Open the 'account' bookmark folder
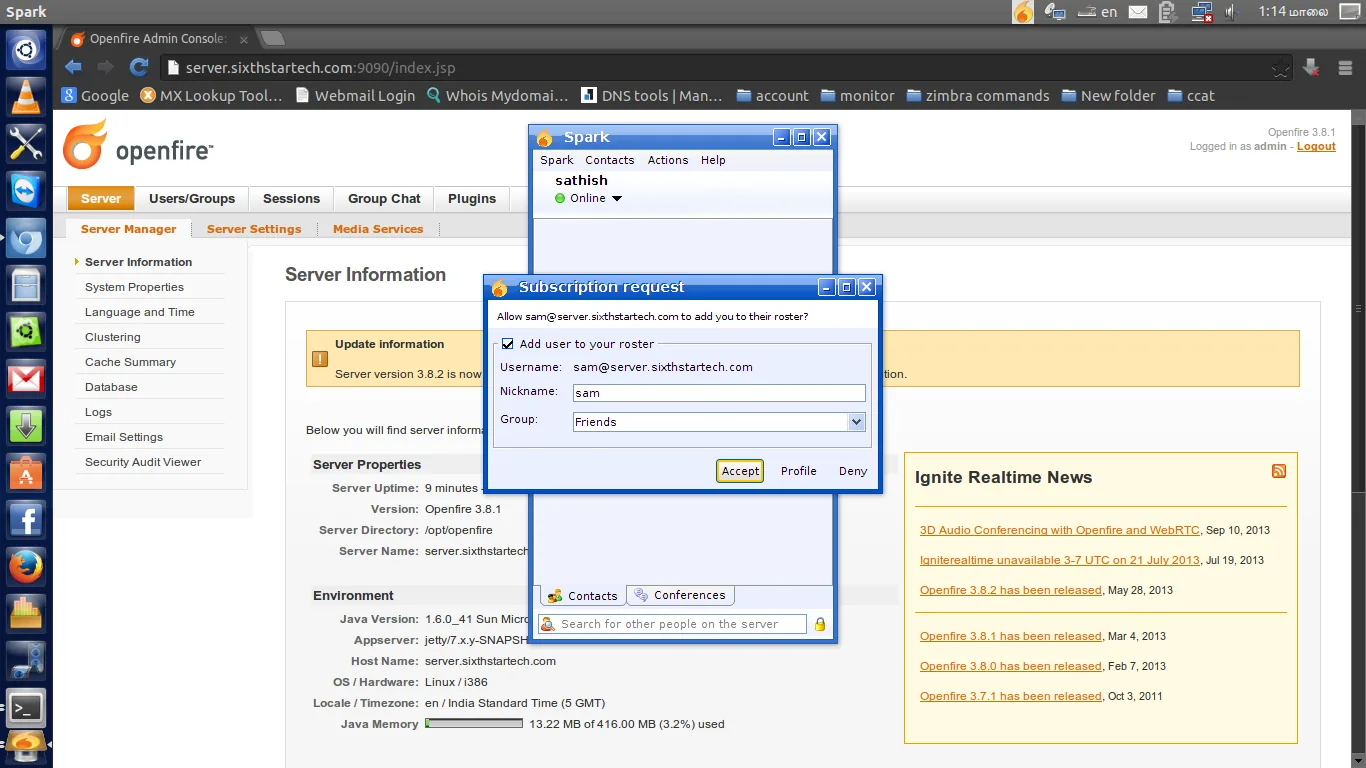Image resolution: width=1366 pixels, height=768 pixels. coord(772,96)
